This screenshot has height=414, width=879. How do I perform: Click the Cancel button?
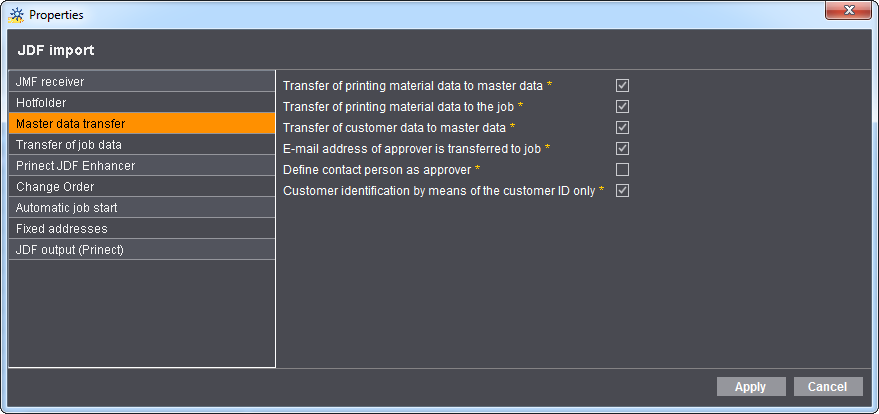(827, 387)
